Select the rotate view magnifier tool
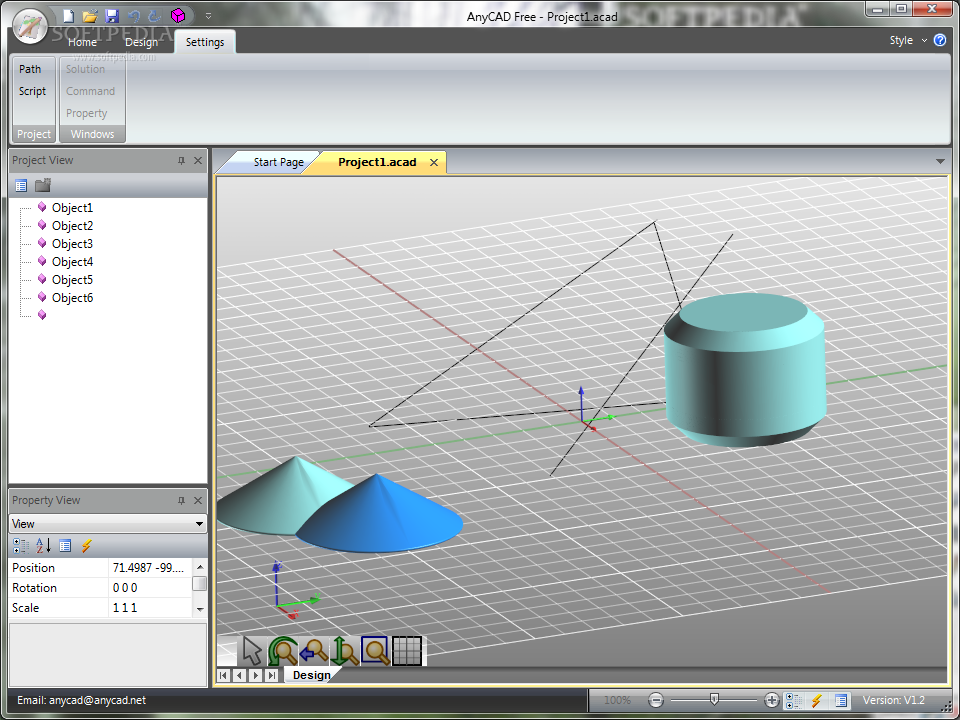 pyautogui.click(x=283, y=651)
